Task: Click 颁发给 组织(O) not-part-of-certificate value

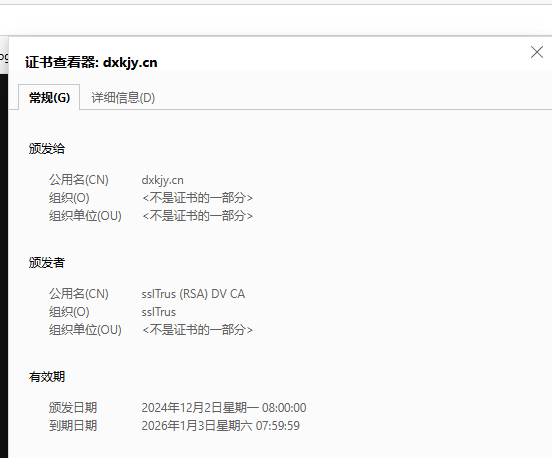Action: coord(197,198)
